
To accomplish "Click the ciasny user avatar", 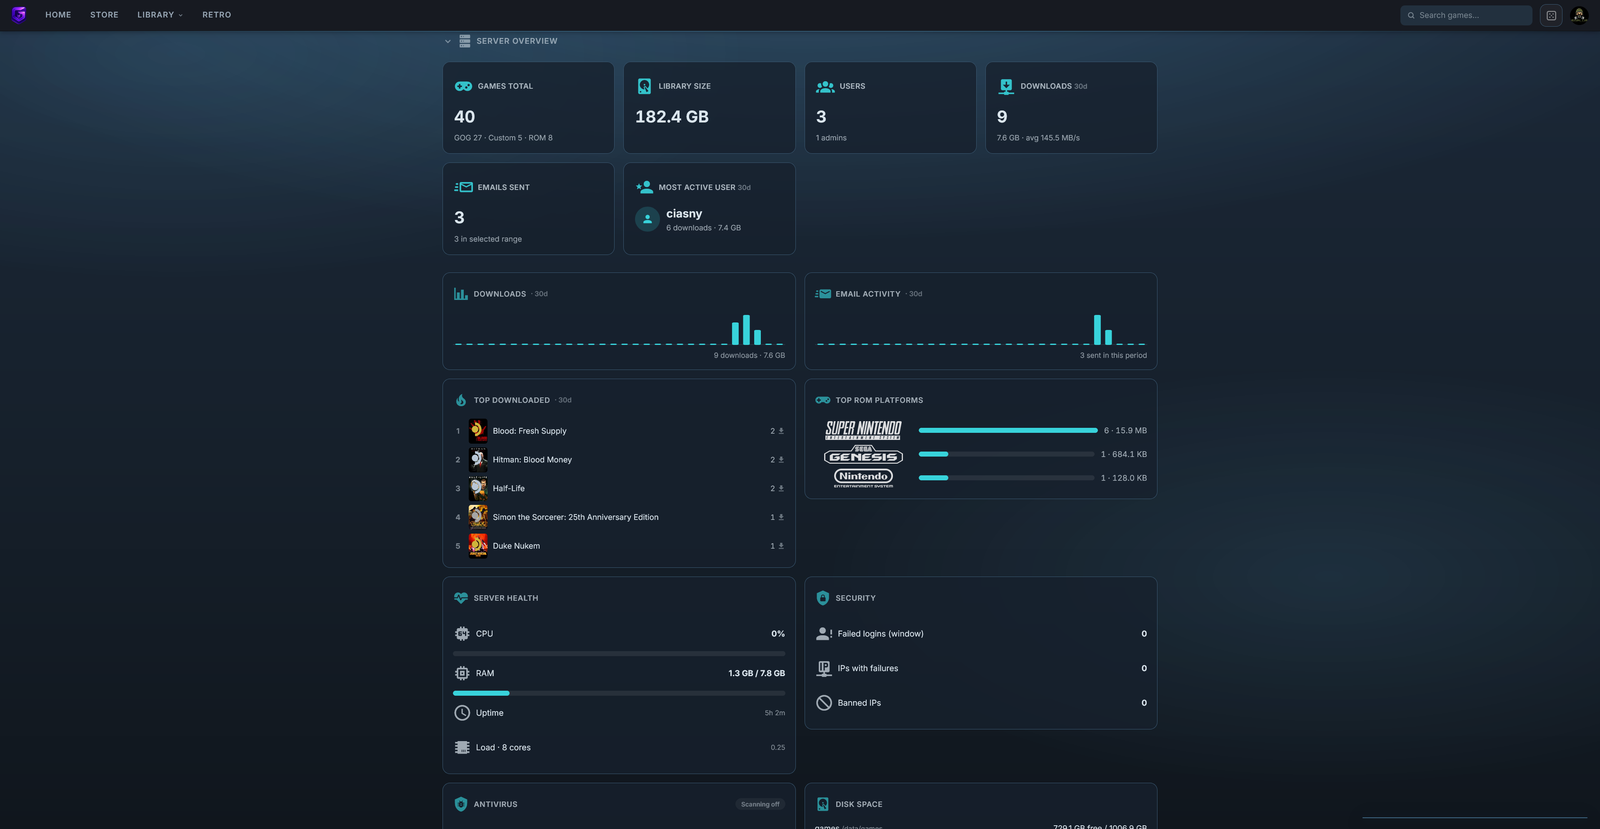I will coord(647,219).
